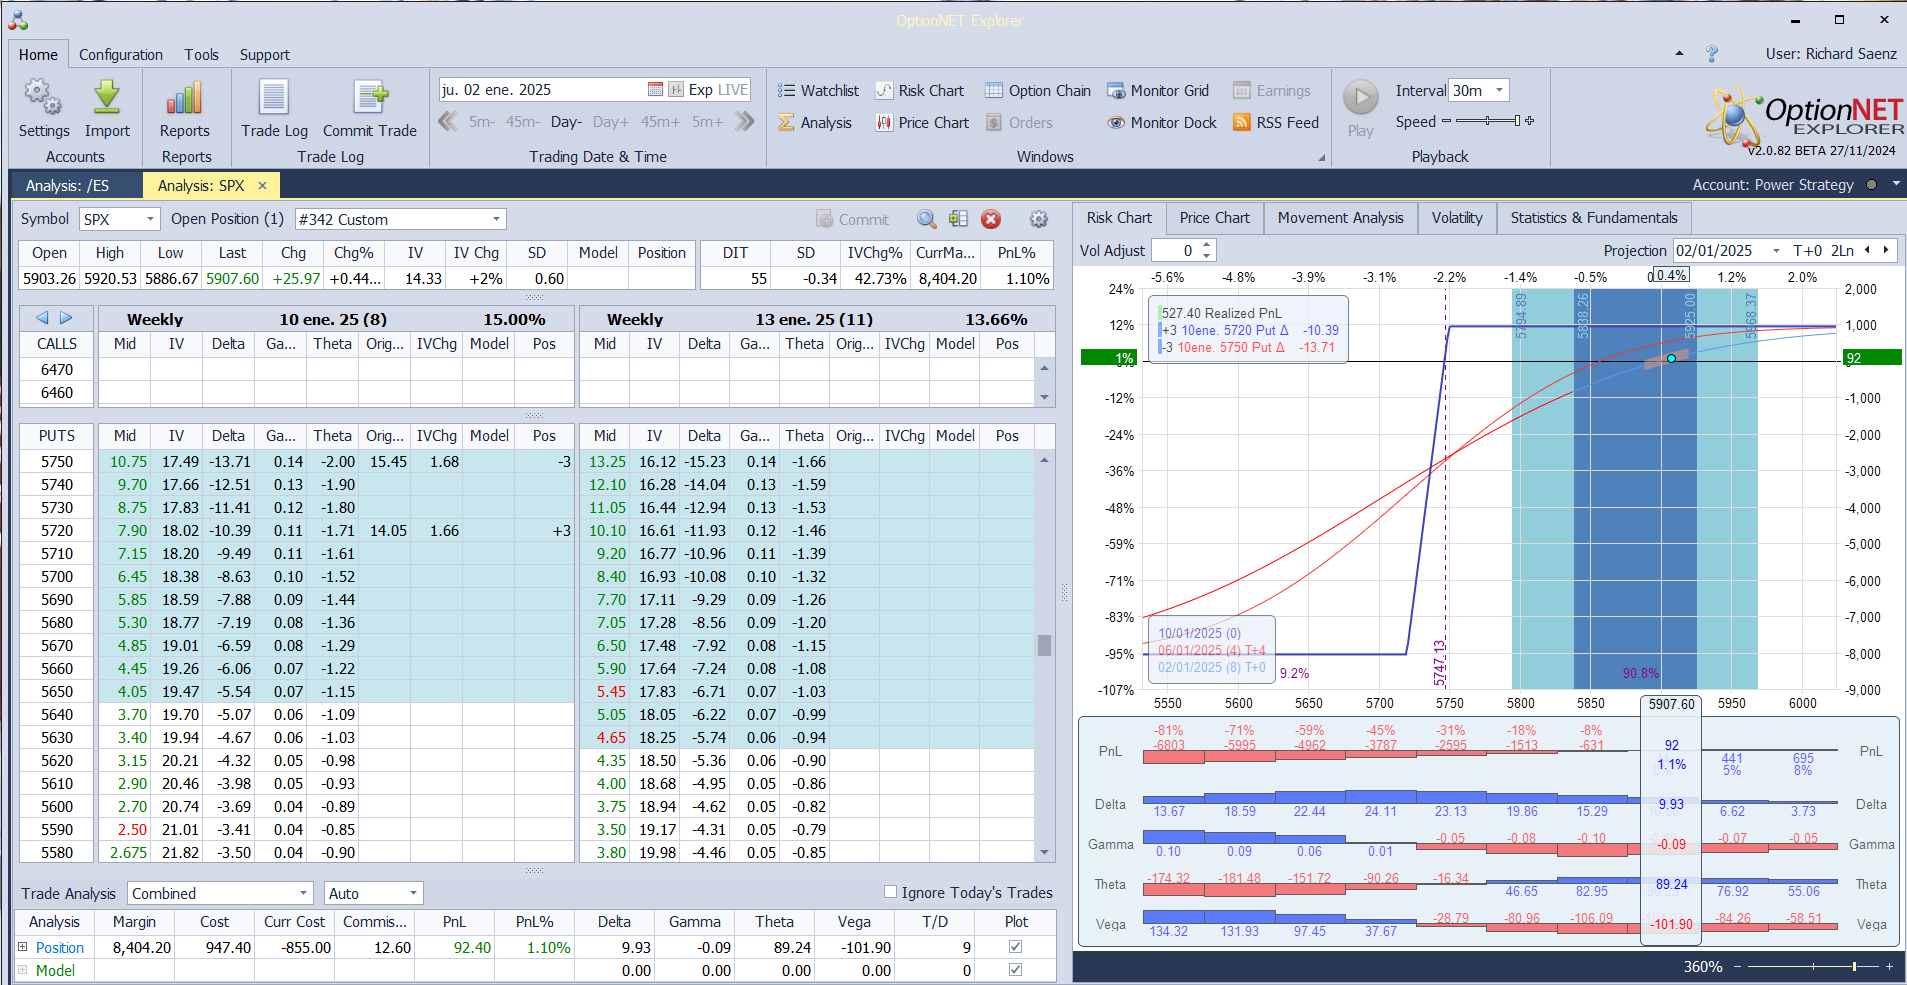The image size is (1907, 985).
Task: Open the Open Position #342 Custom dropdown
Action: (x=496, y=219)
